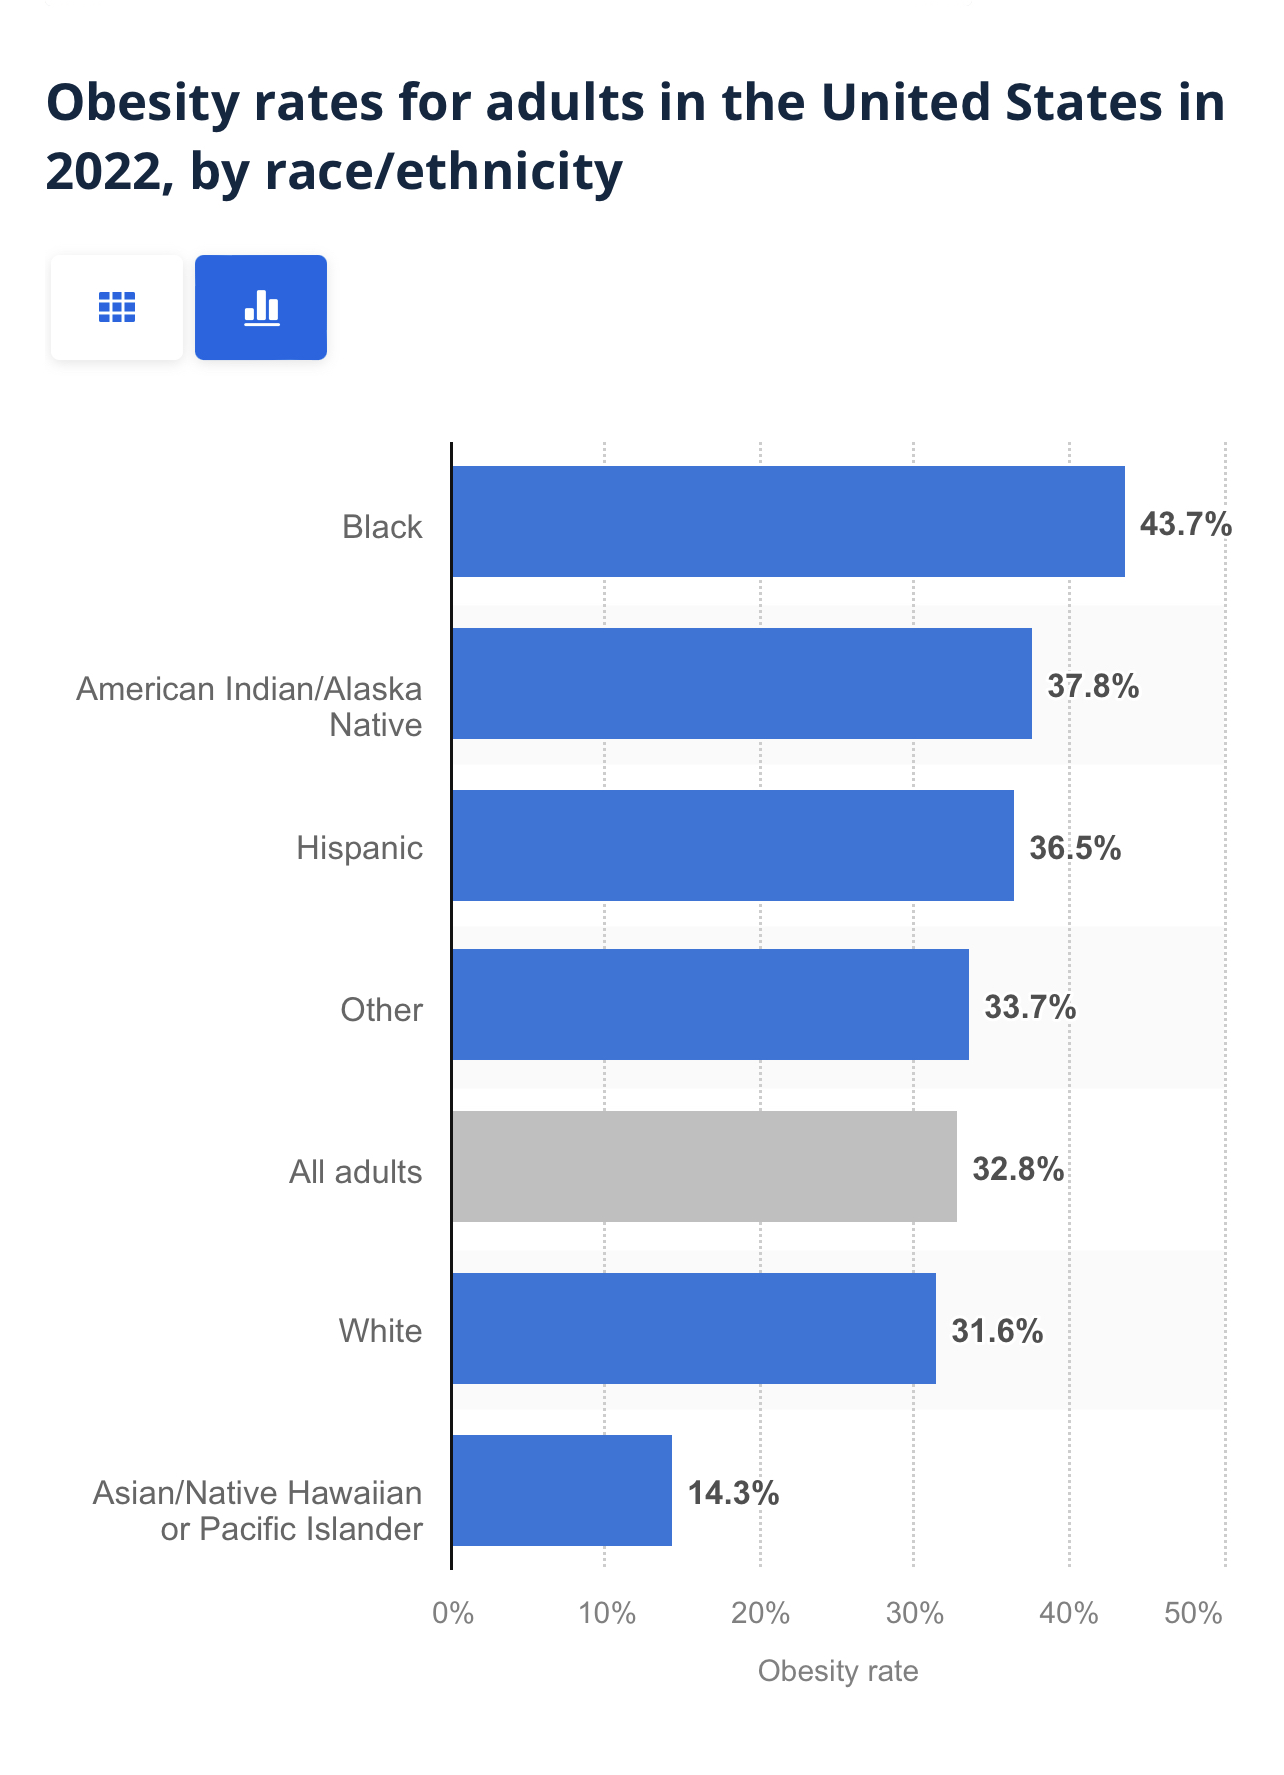This screenshot has width=1284, height=1775.
Task: Click the blue bar for Black adults
Action: click(x=788, y=521)
